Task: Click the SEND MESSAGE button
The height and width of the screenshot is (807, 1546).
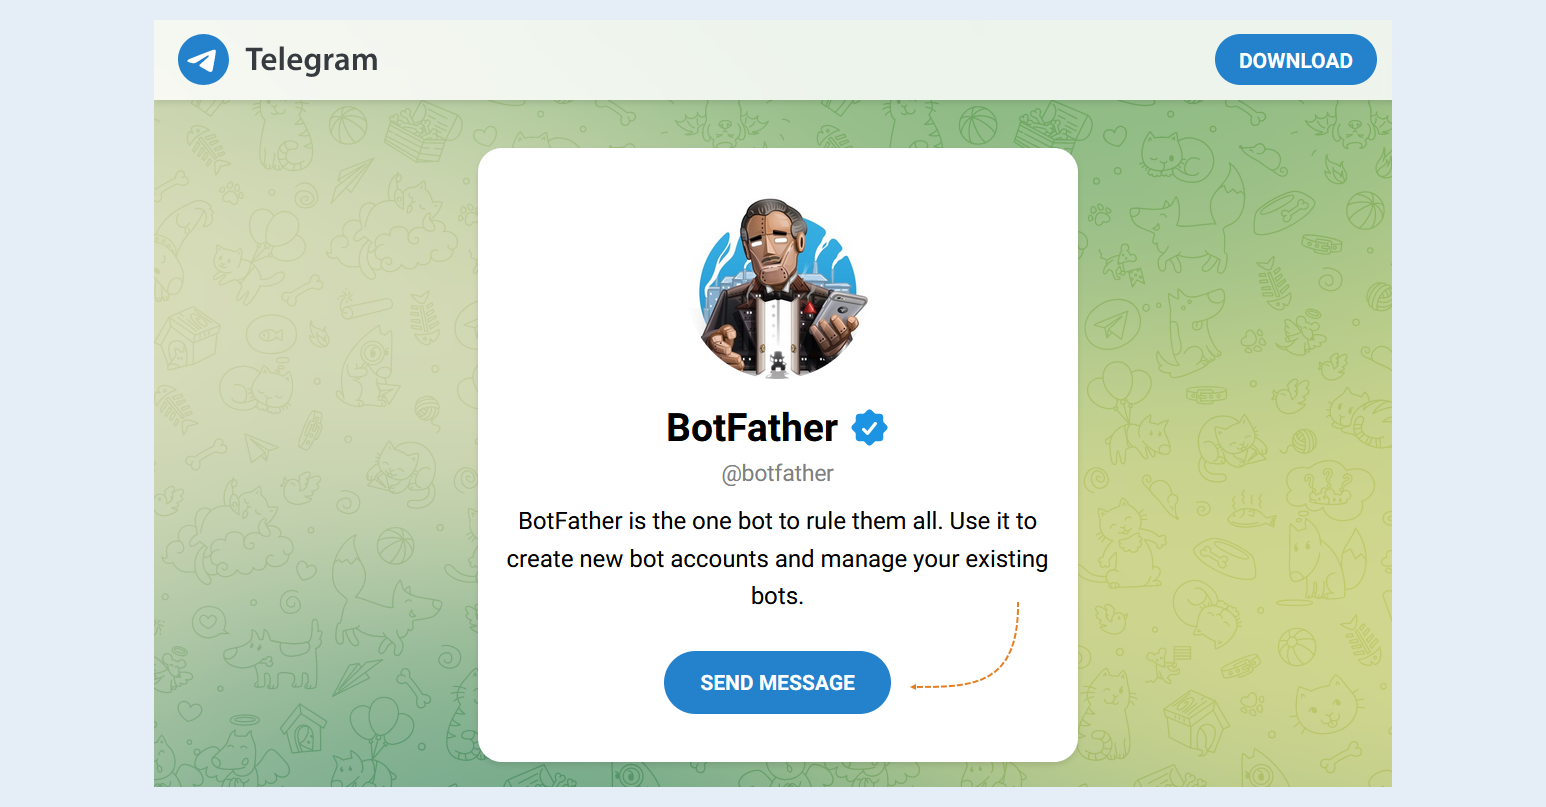Action: click(x=777, y=683)
